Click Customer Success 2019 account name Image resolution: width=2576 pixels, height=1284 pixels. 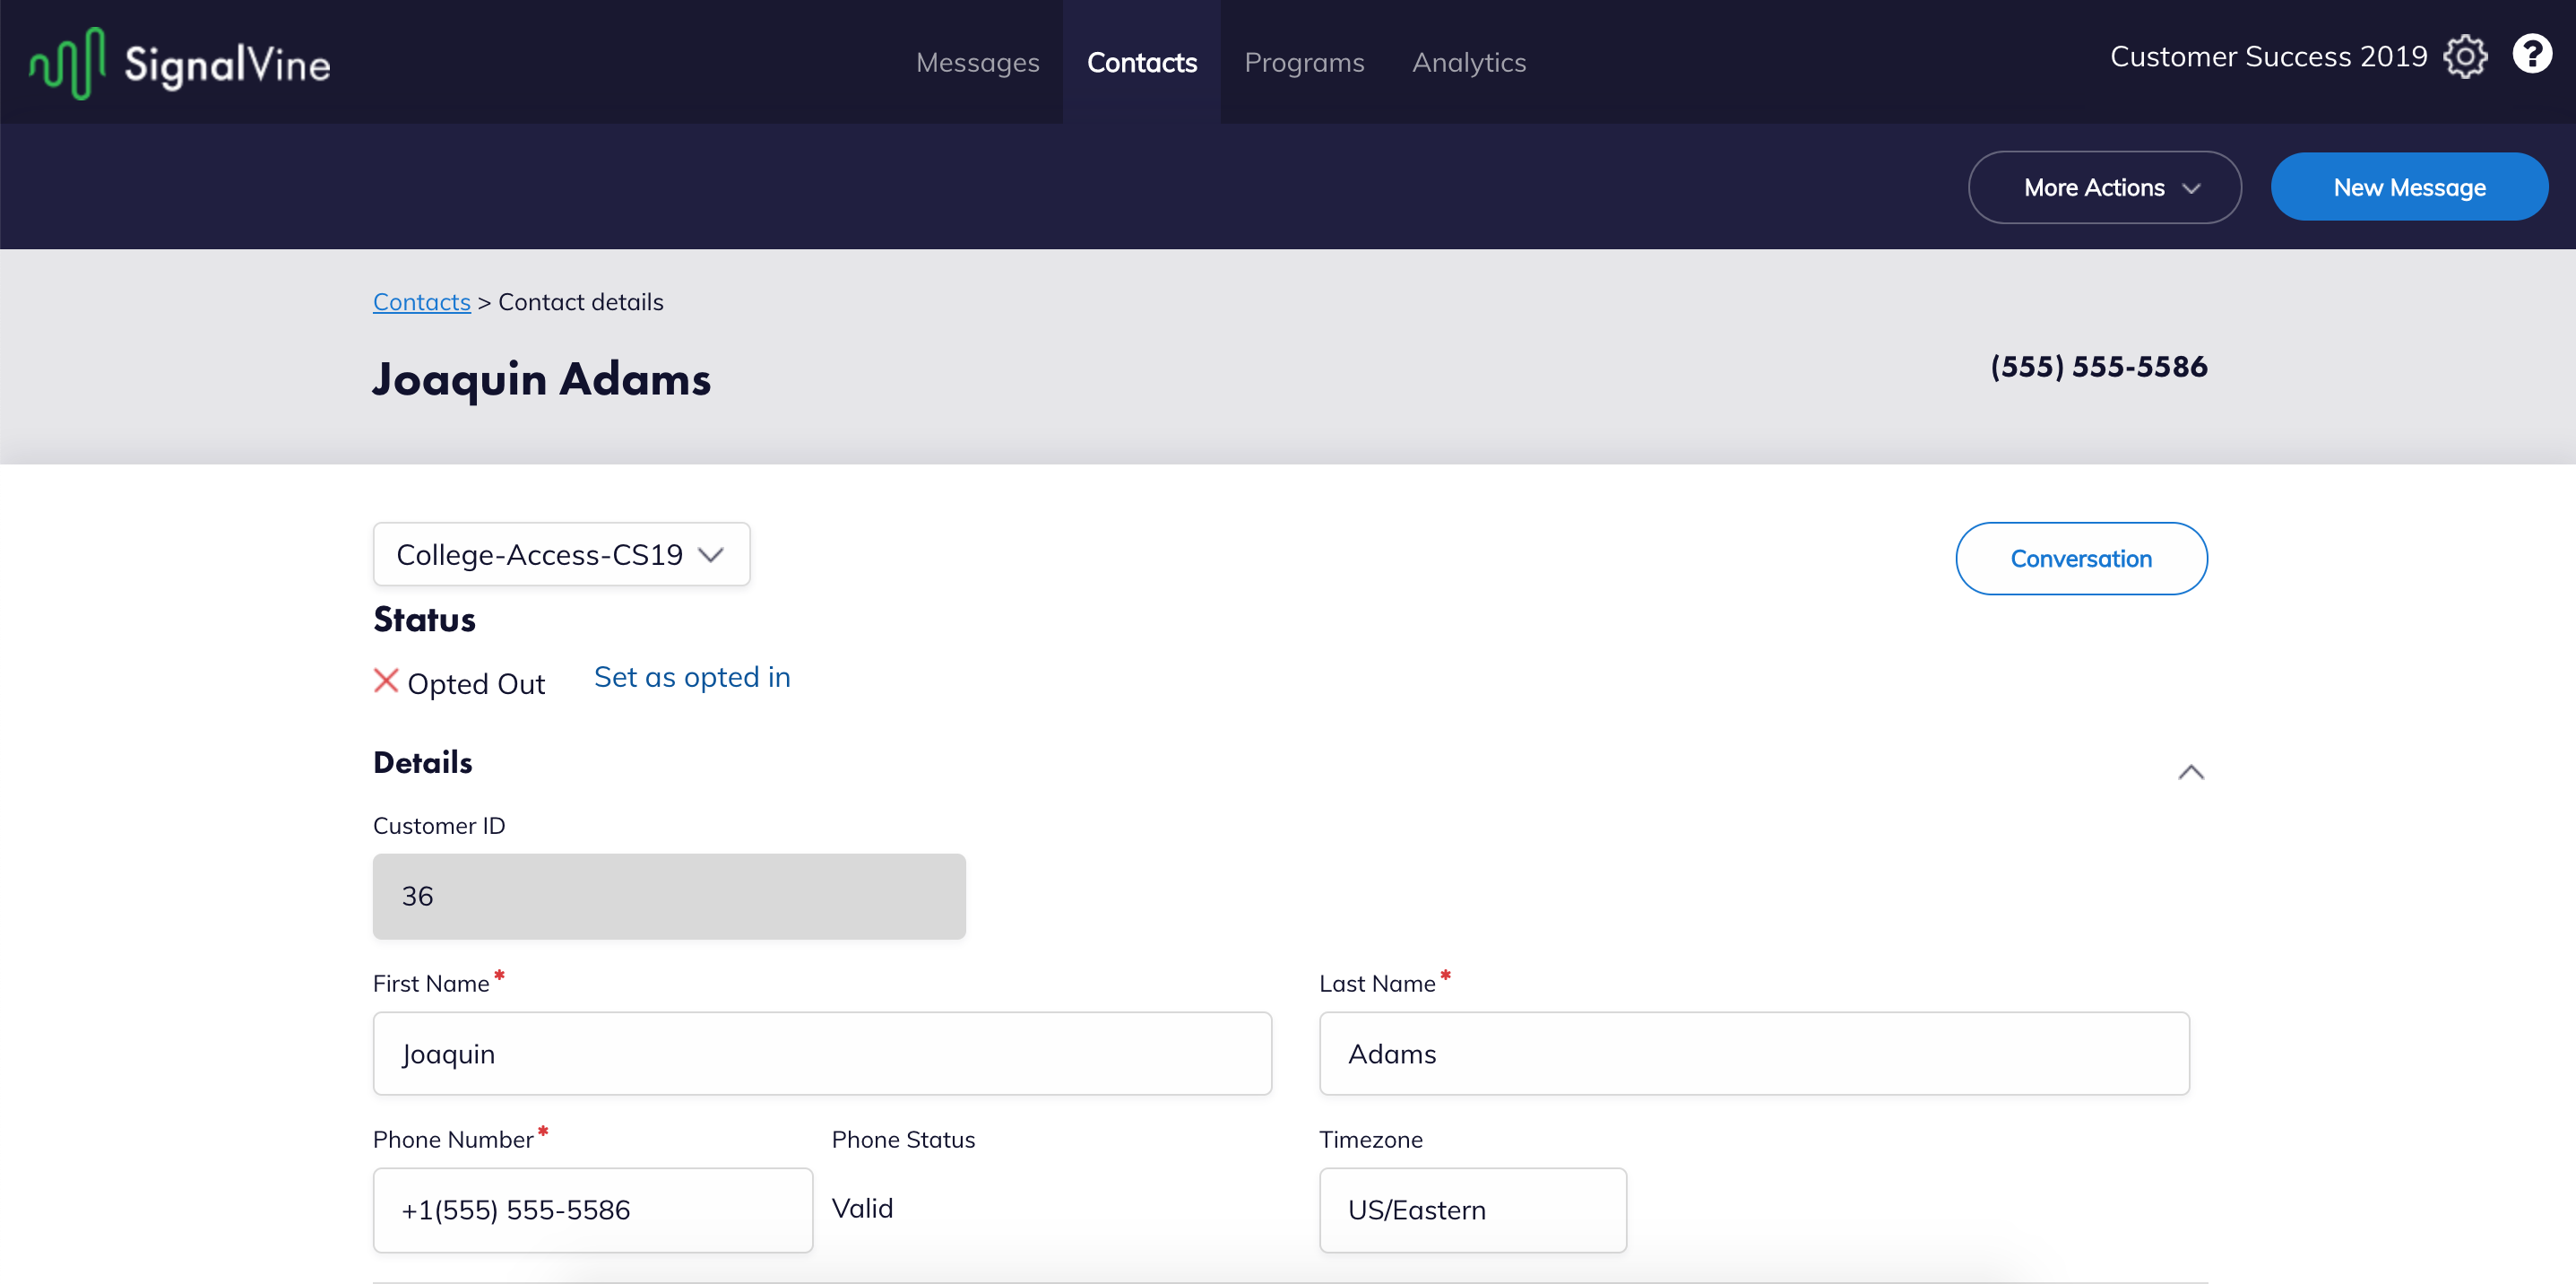pos(2268,57)
